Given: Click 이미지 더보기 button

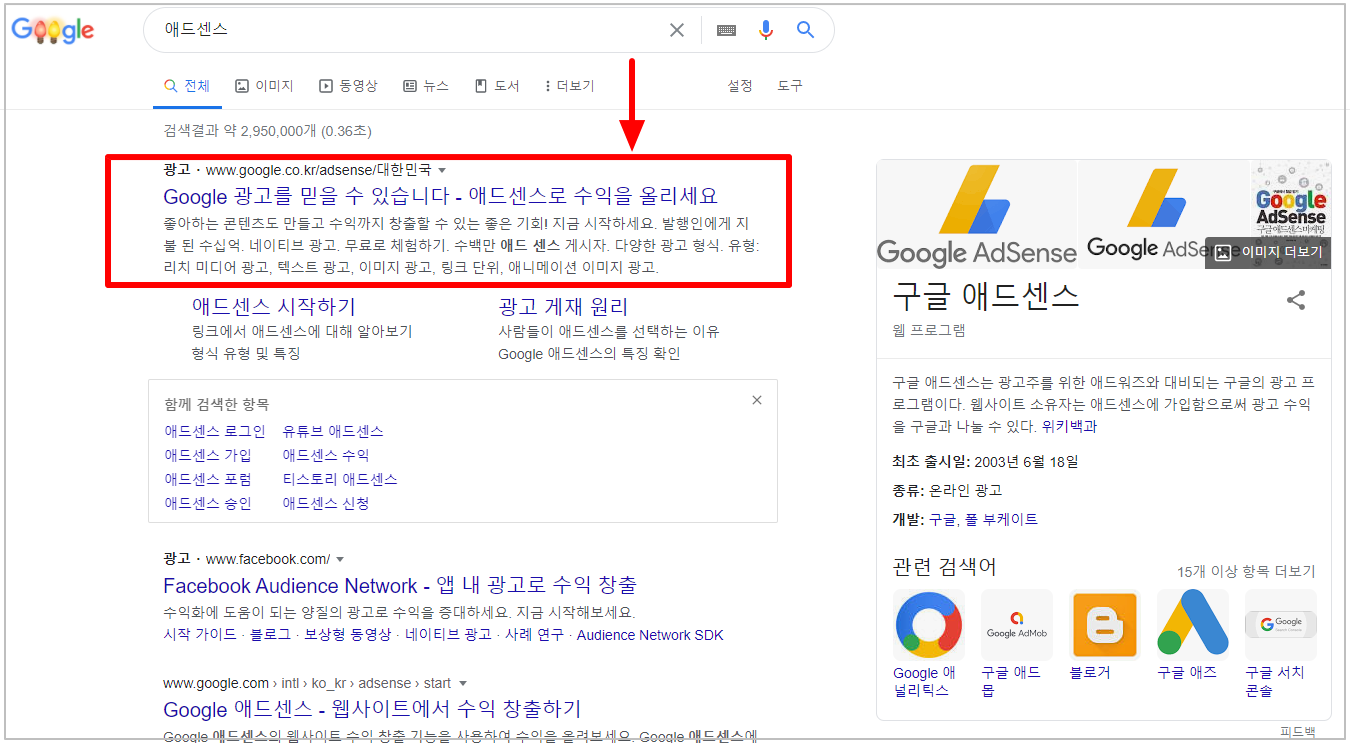Looking at the screenshot, I should [1268, 252].
